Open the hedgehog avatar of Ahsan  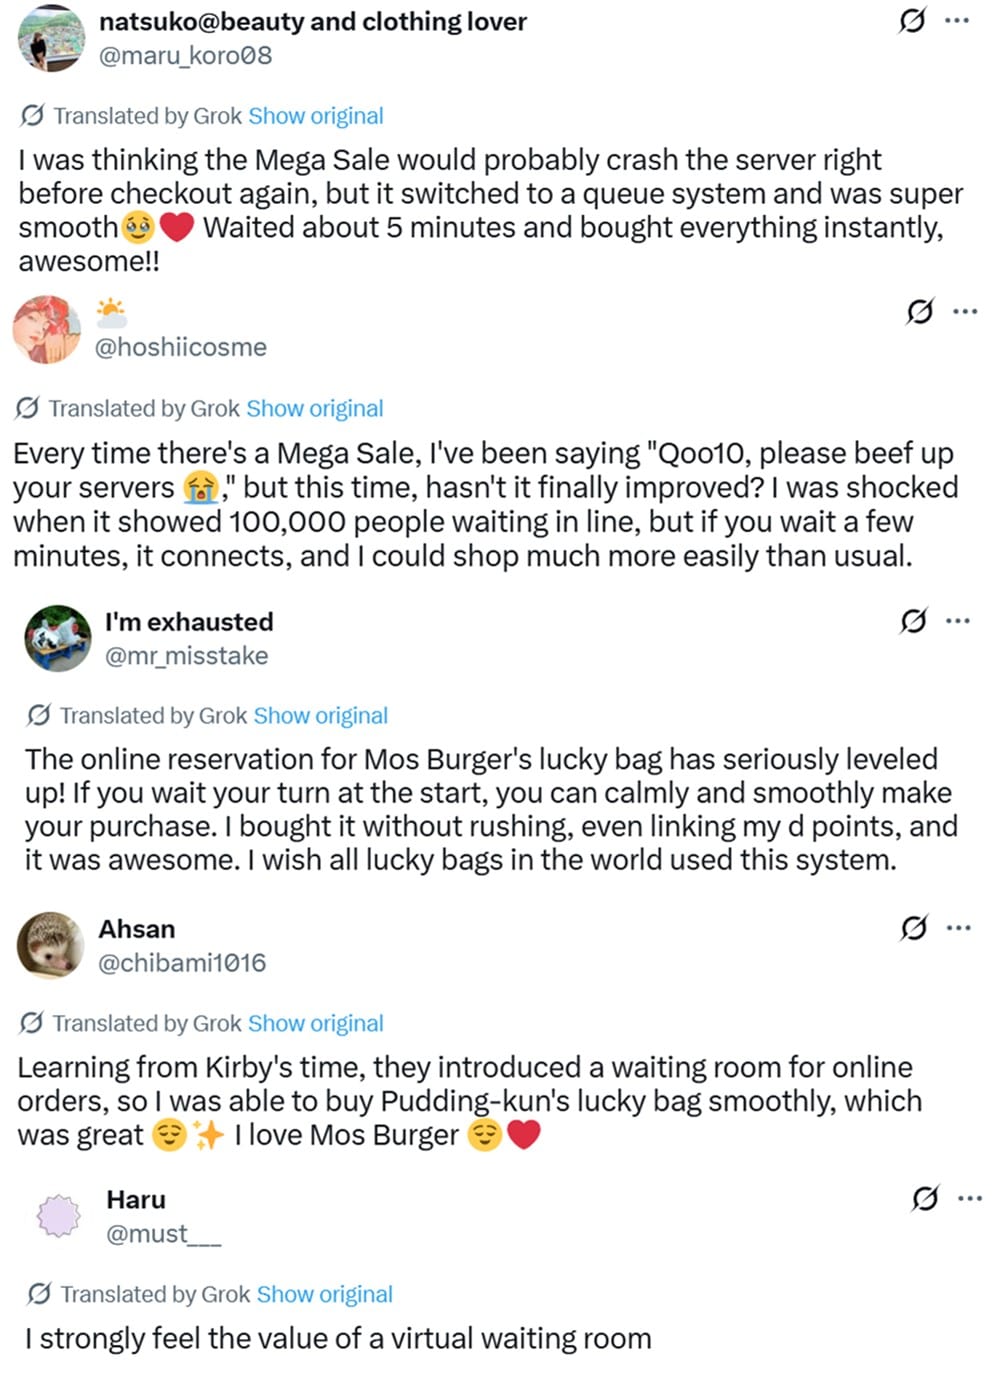point(51,945)
